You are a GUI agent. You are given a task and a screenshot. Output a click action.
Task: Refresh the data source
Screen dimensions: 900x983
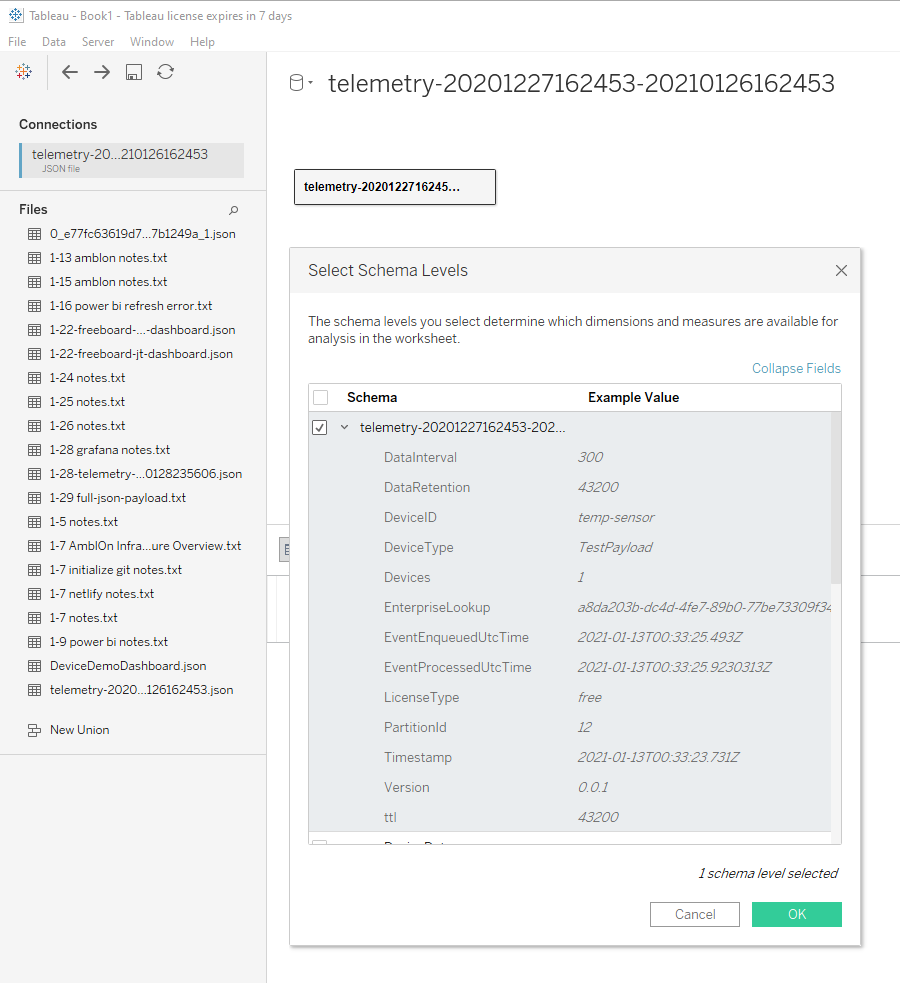click(165, 71)
